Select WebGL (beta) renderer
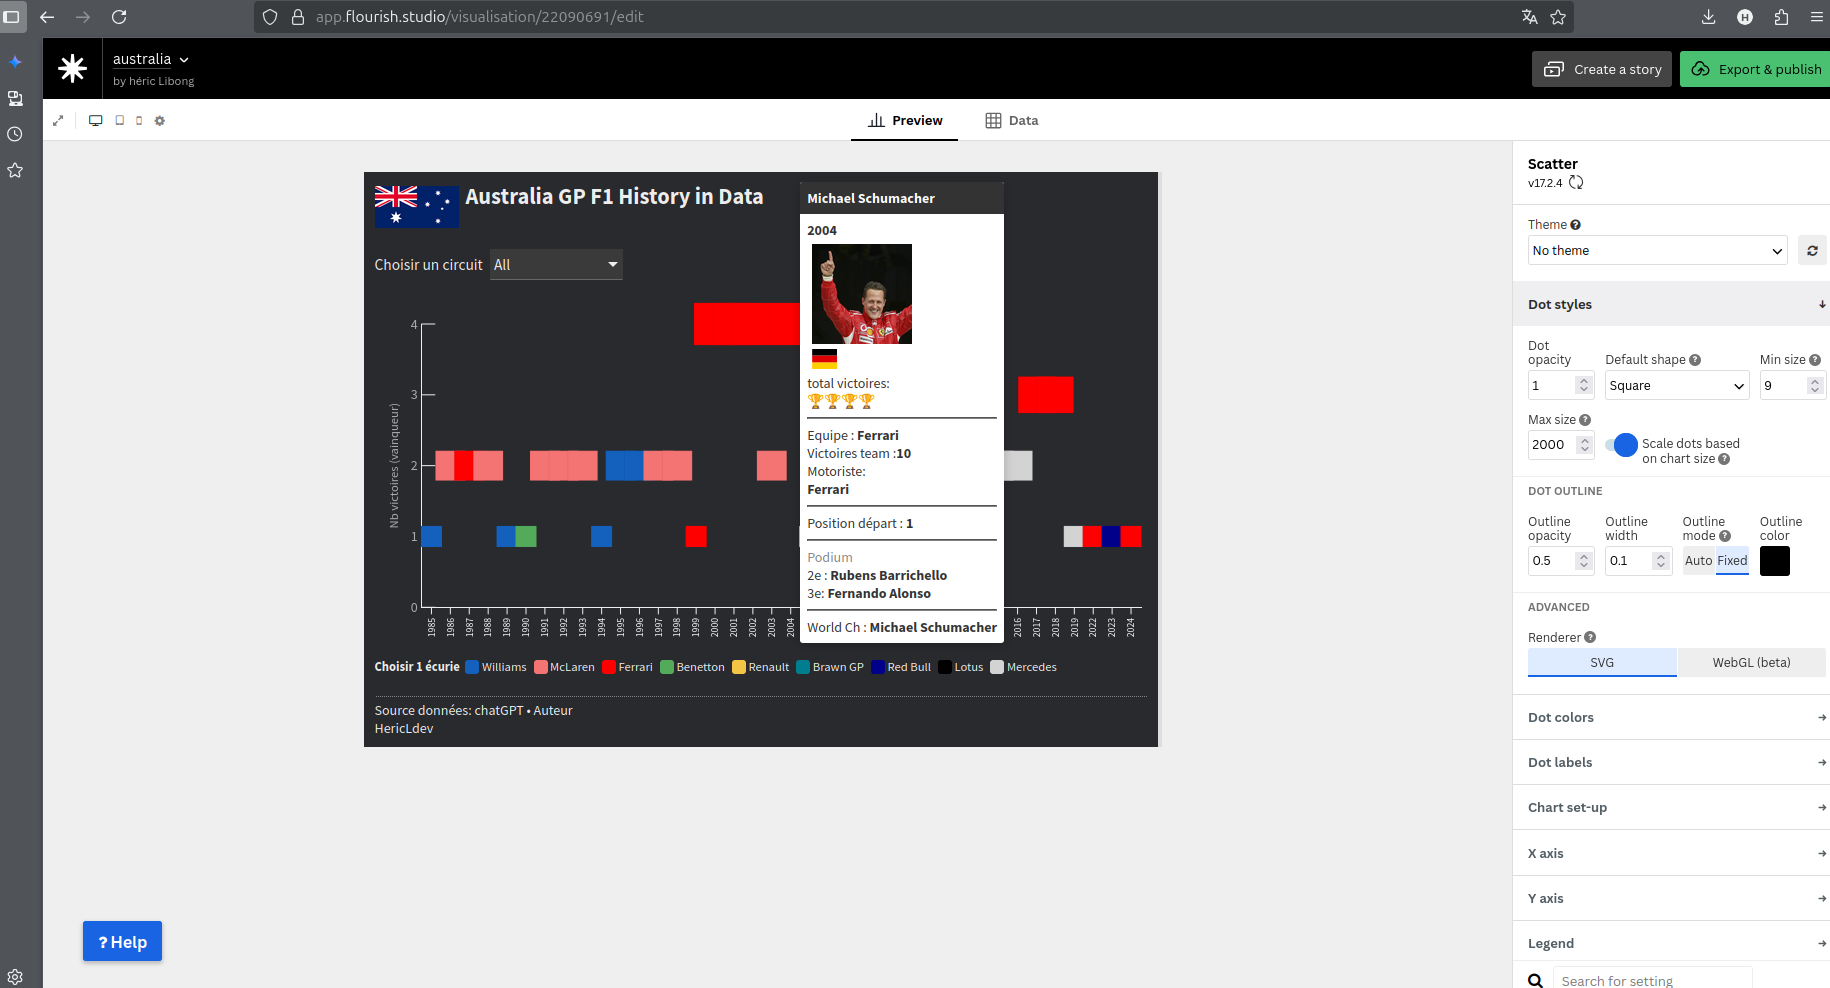The image size is (1830, 988). (x=1751, y=662)
